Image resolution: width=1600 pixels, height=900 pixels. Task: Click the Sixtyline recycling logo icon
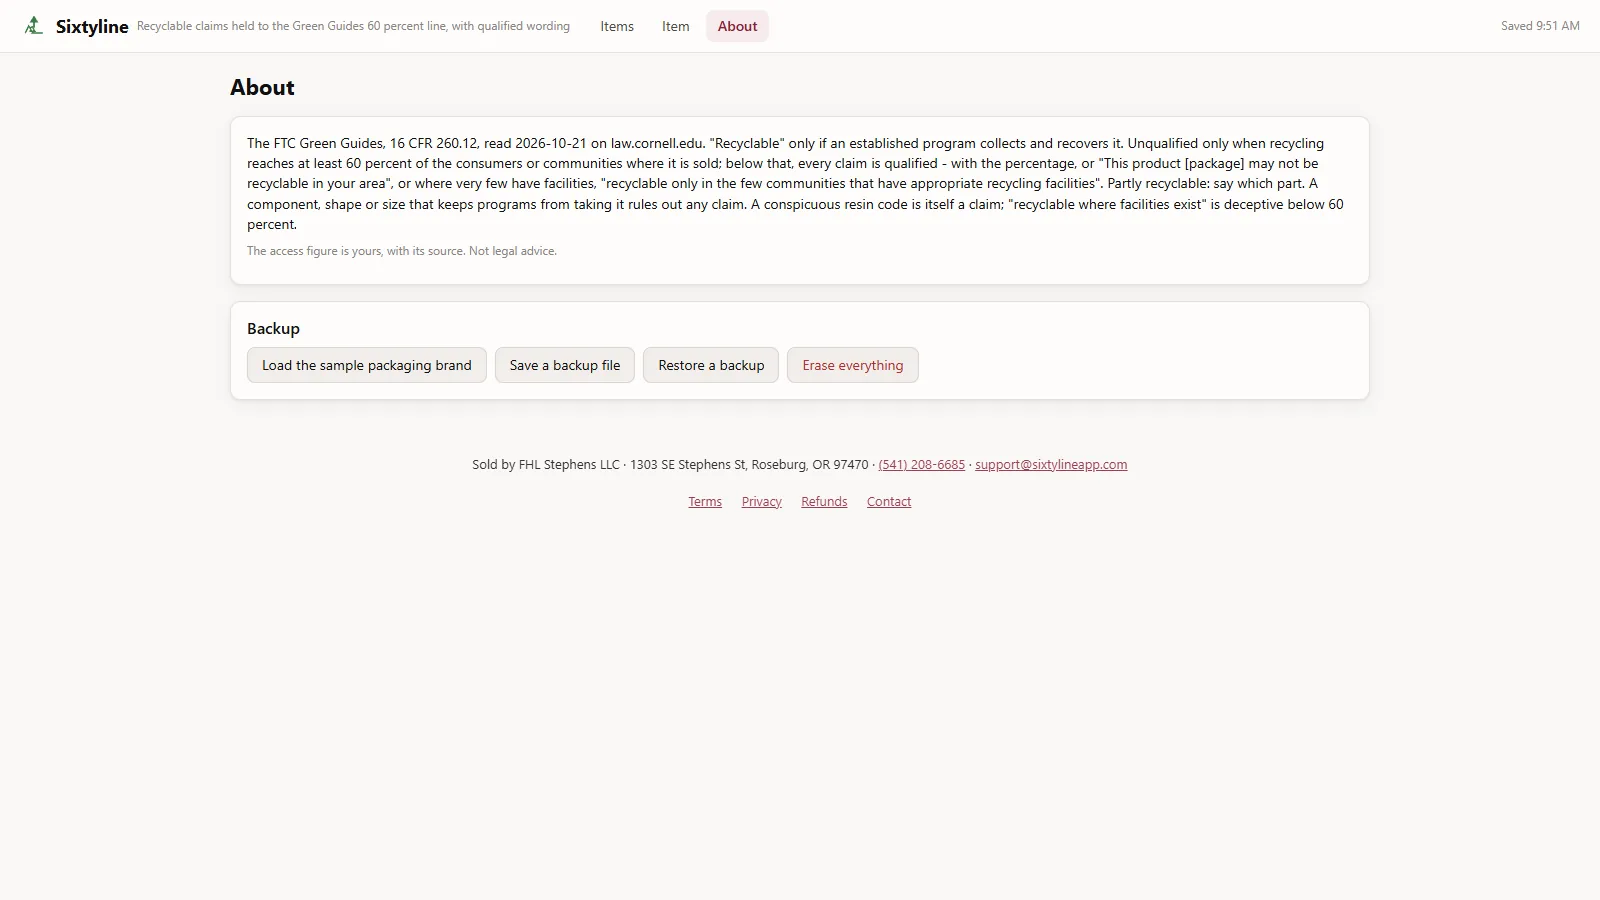pyautogui.click(x=34, y=26)
